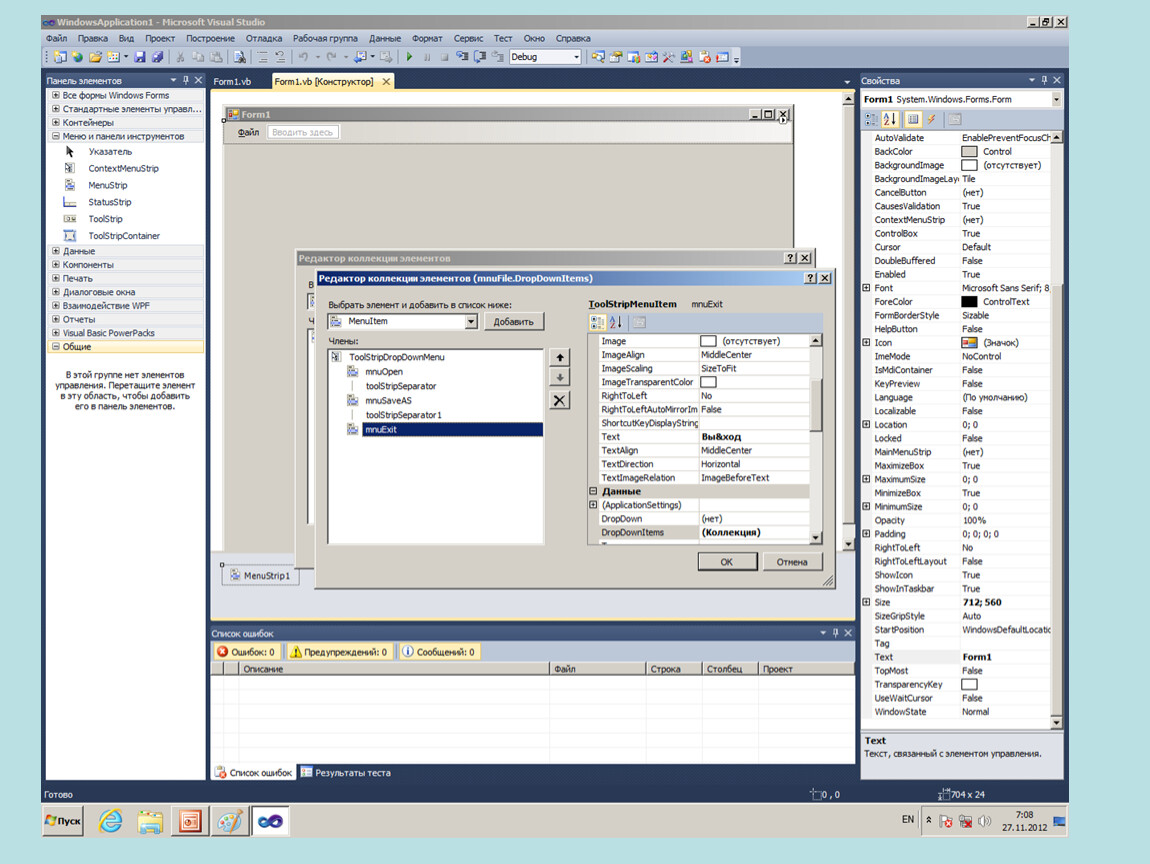Screen dimensions: 1150x864
Task: Select the ContextMenuStrip tool in the toolbox
Action: point(123,168)
